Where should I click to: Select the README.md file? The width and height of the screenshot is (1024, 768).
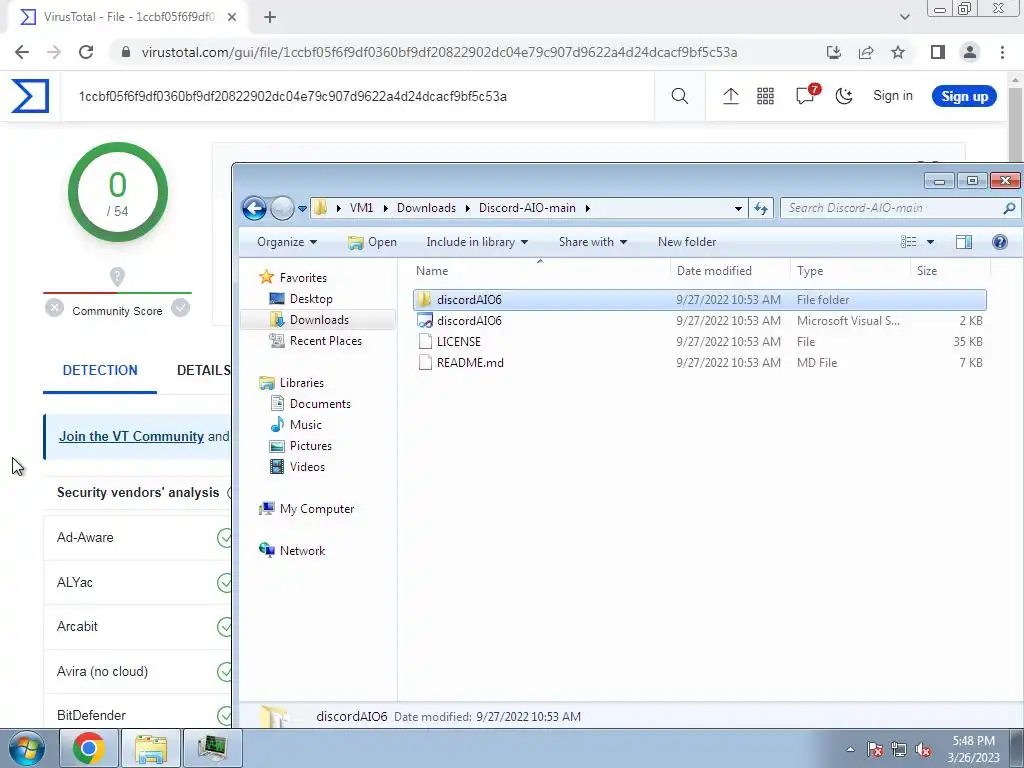click(x=699, y=362)
